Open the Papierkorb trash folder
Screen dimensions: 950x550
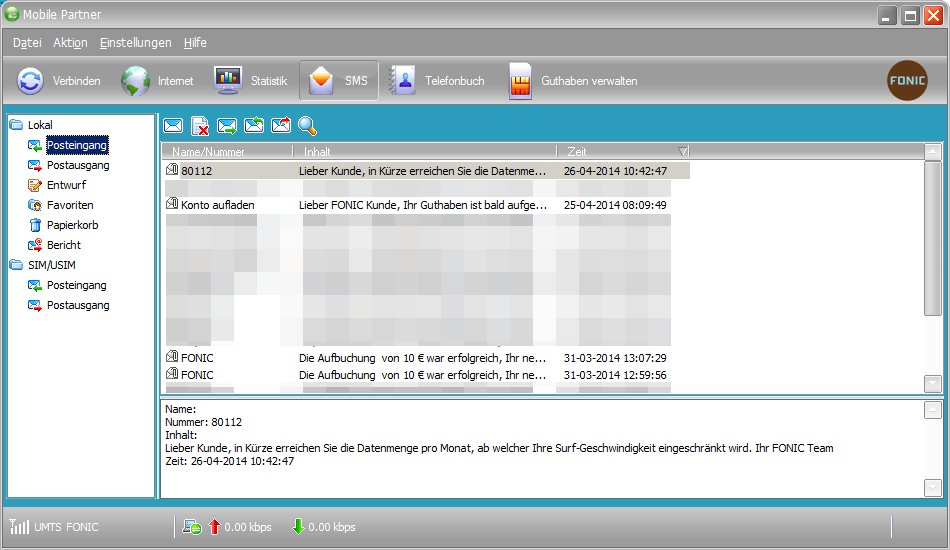pos(72,225)
